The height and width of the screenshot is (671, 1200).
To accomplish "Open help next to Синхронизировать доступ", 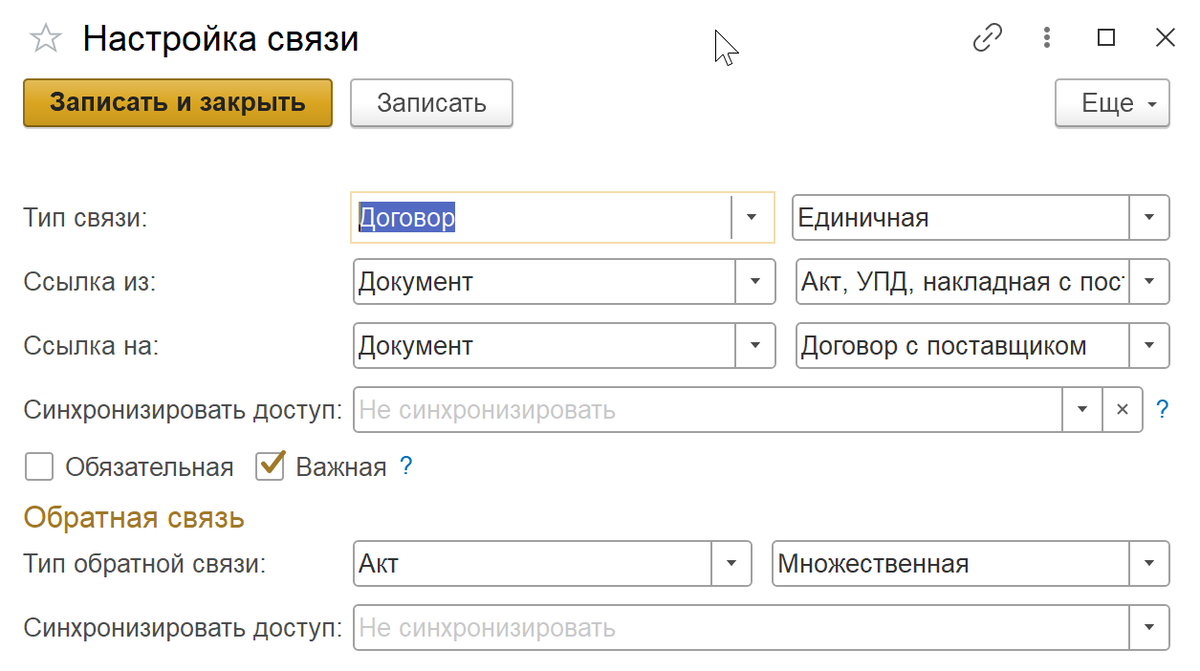I will point(1162,410).
